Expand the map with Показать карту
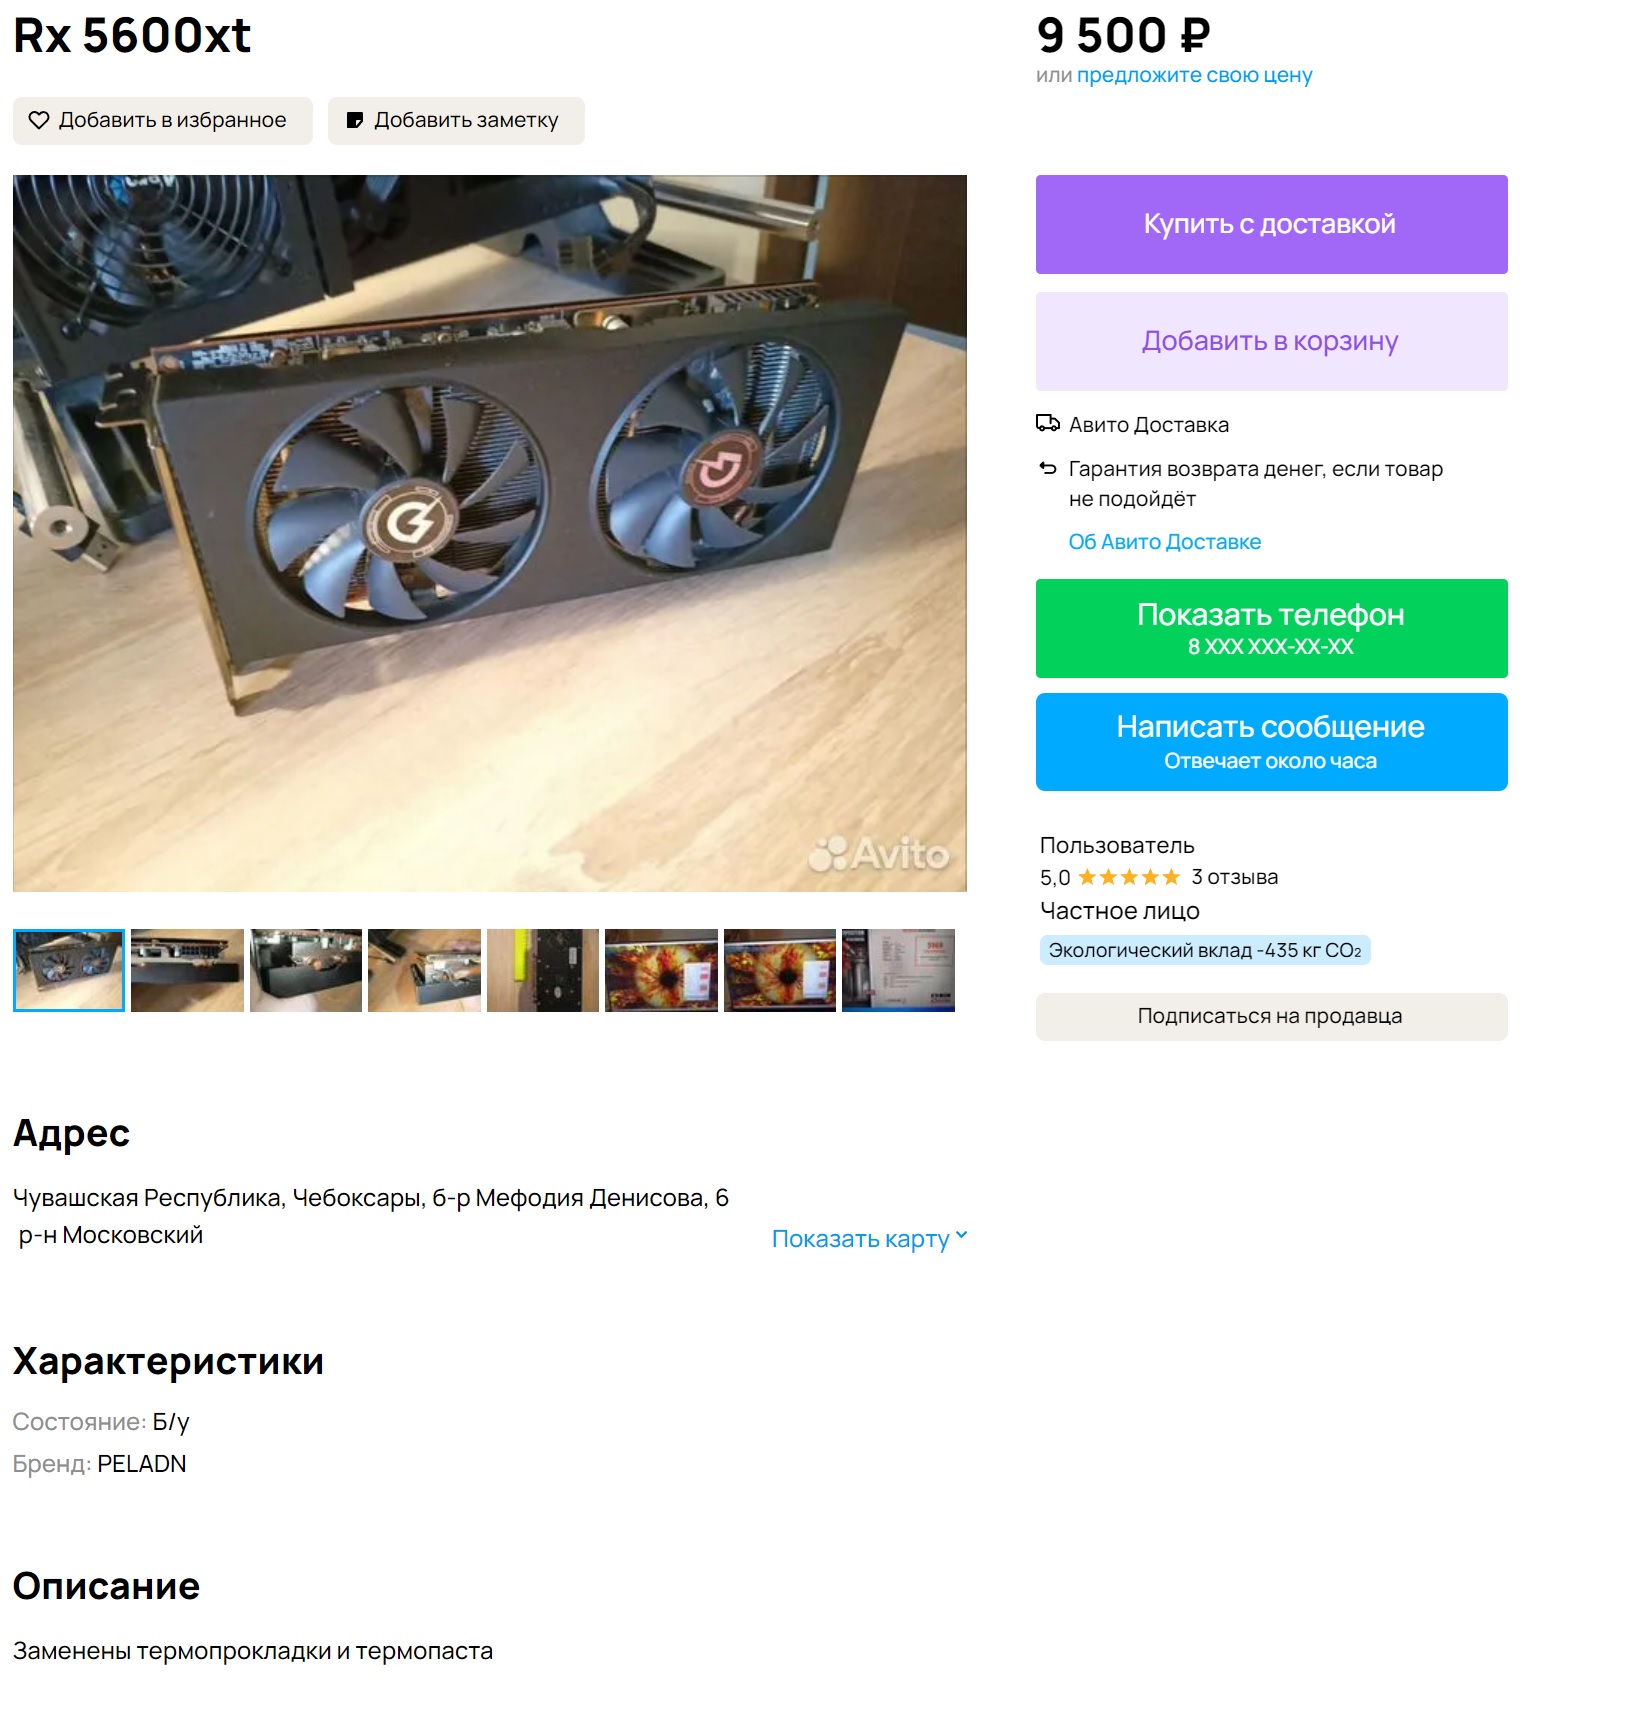Image resolution: width=1631 pixels, height=1728 pixels. point(869,1238)
